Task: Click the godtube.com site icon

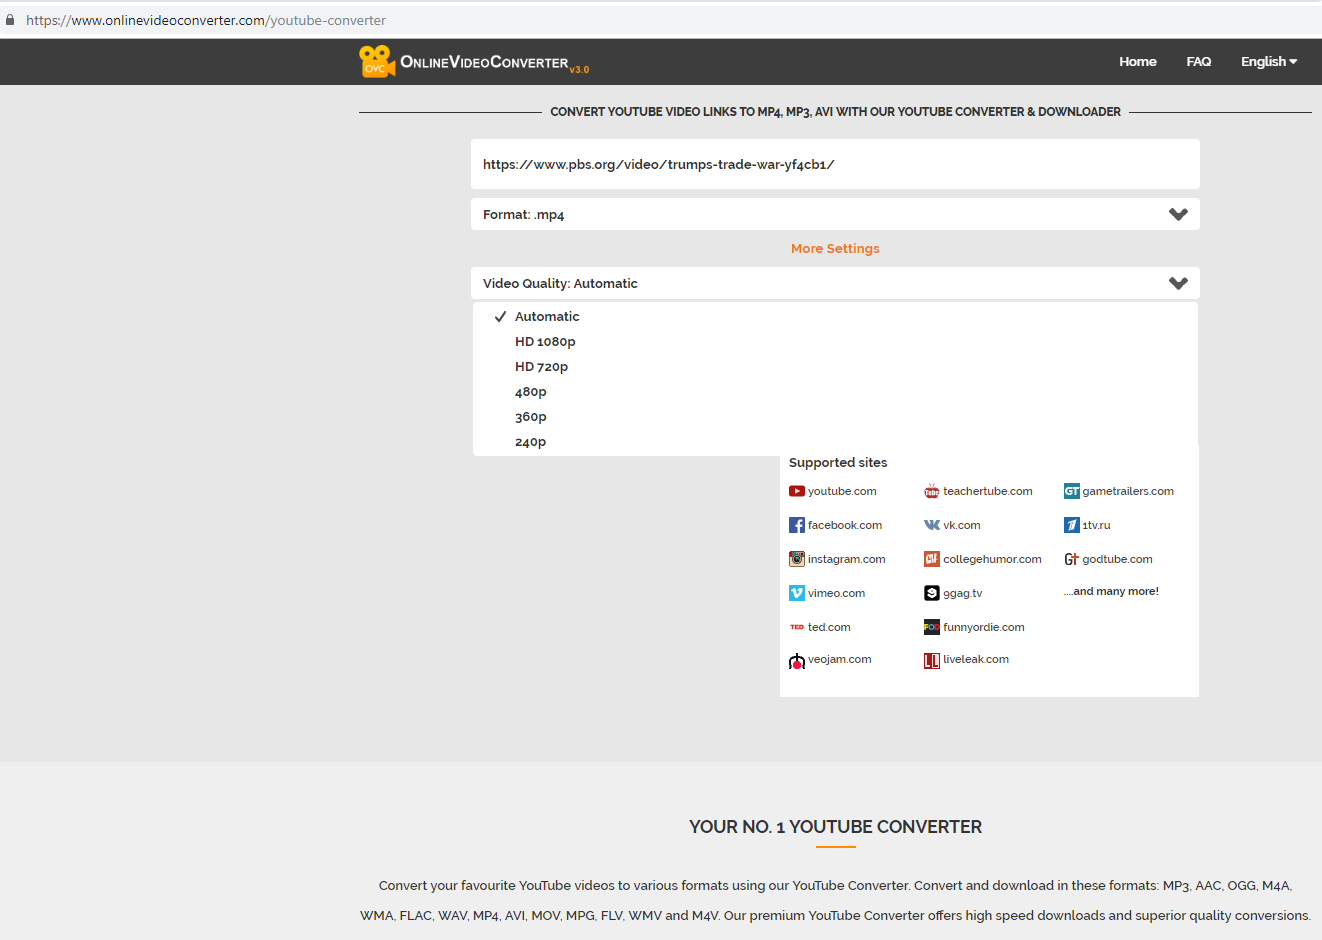Action: (1071, 559)
